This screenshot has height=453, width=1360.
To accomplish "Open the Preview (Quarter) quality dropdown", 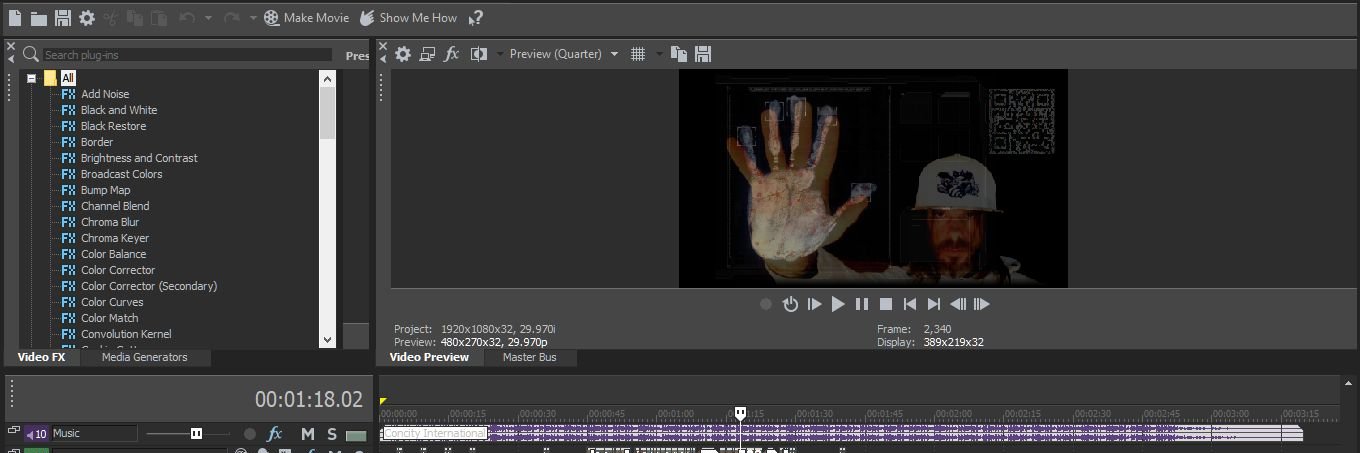I will tap(564, 54).
